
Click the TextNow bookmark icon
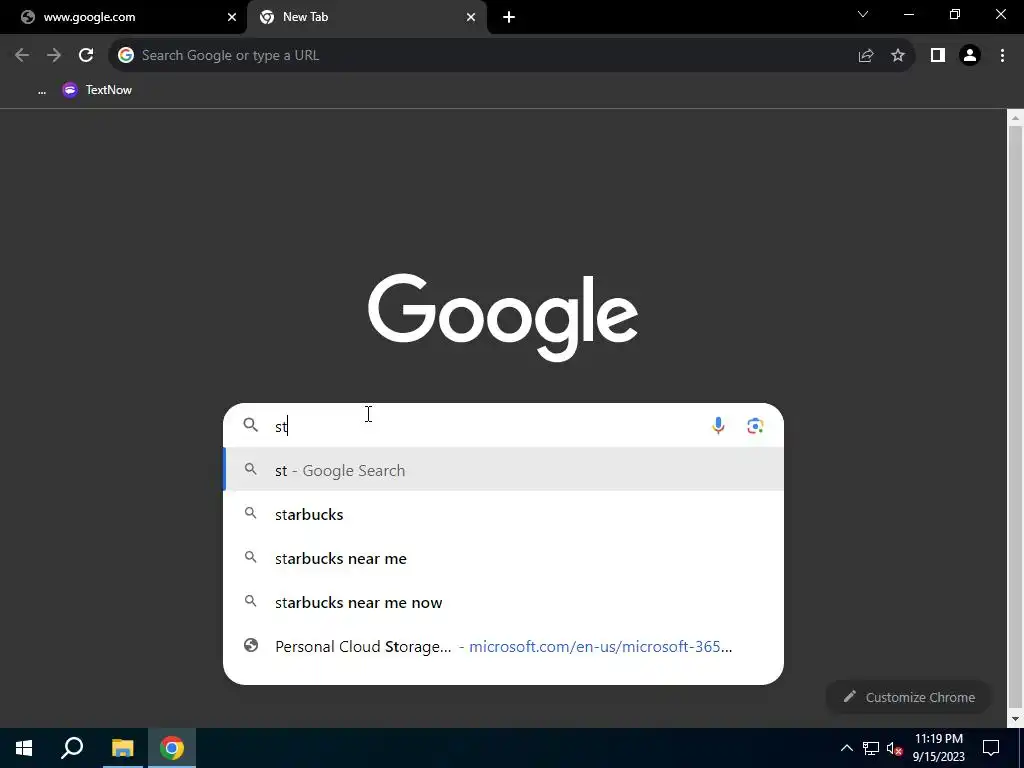tap(70, 90)
